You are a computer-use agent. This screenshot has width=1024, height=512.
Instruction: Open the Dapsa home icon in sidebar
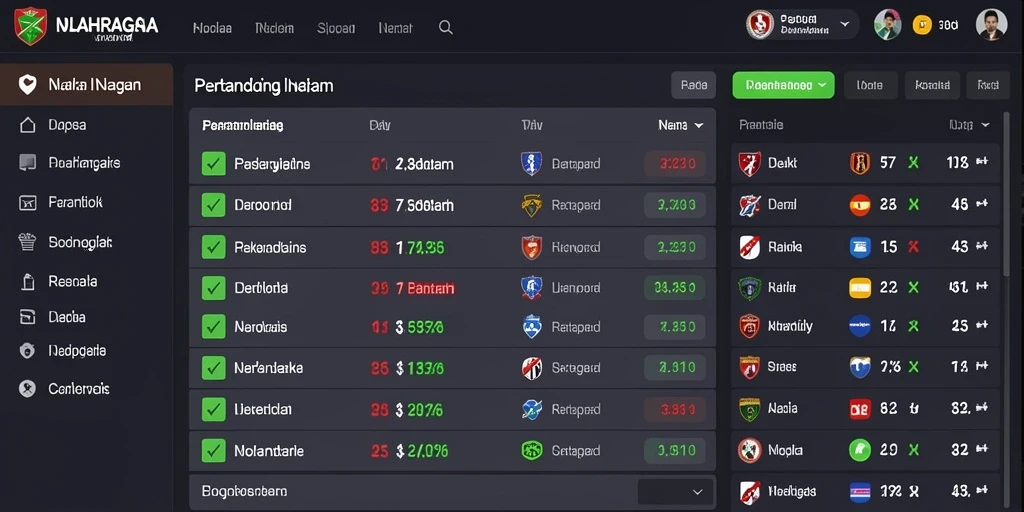(27, 125)
